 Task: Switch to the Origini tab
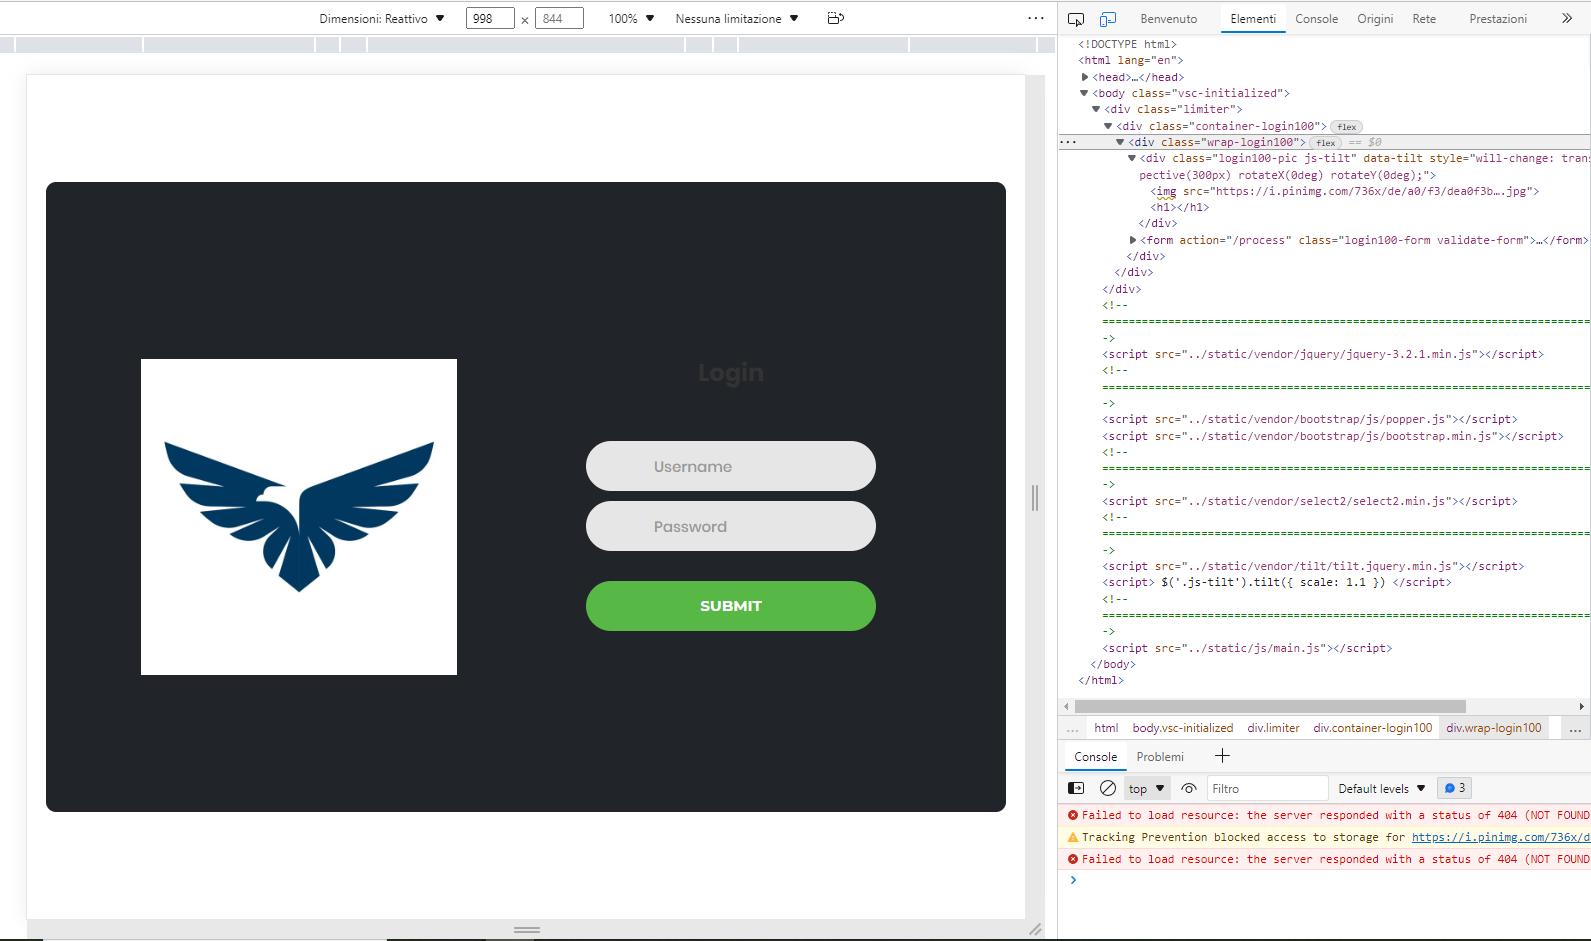(1375, 19)
